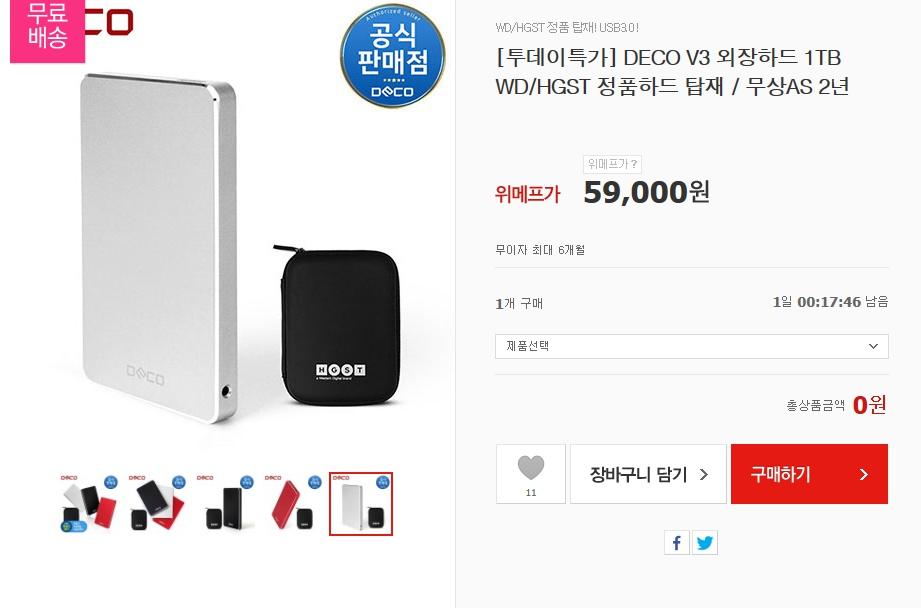Select the black drive thumbnail
Viewport: 921px width, 608px height.
click(225, 504)
